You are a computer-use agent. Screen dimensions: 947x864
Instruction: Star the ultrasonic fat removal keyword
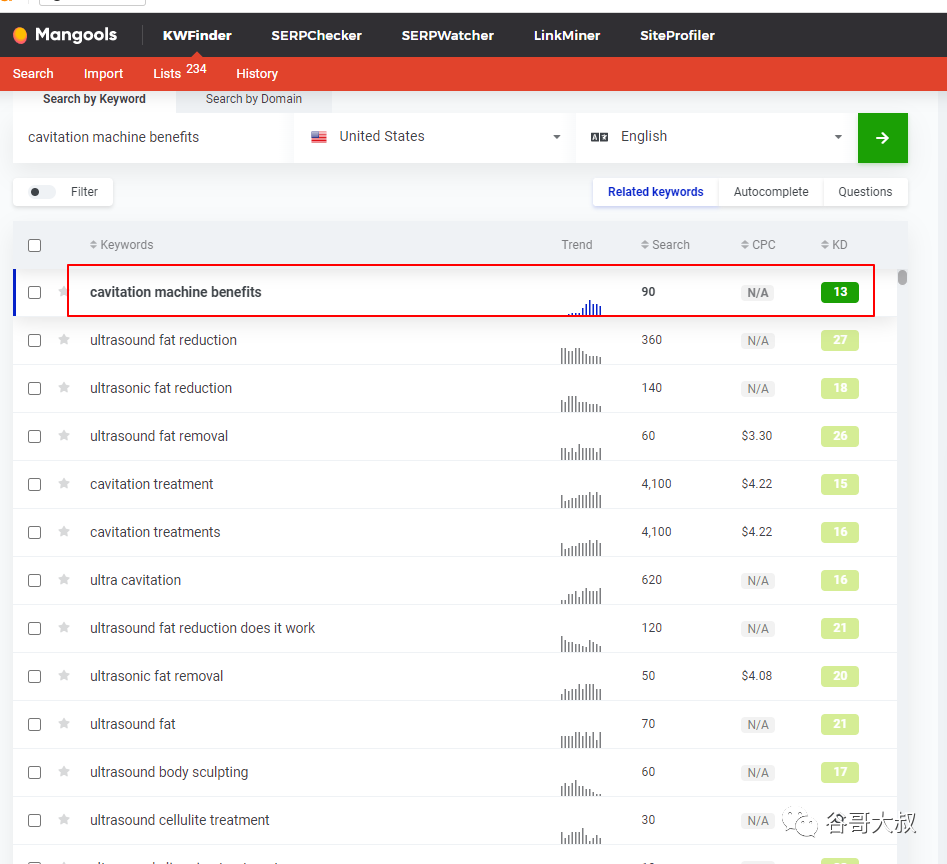[x=64, y=676]
